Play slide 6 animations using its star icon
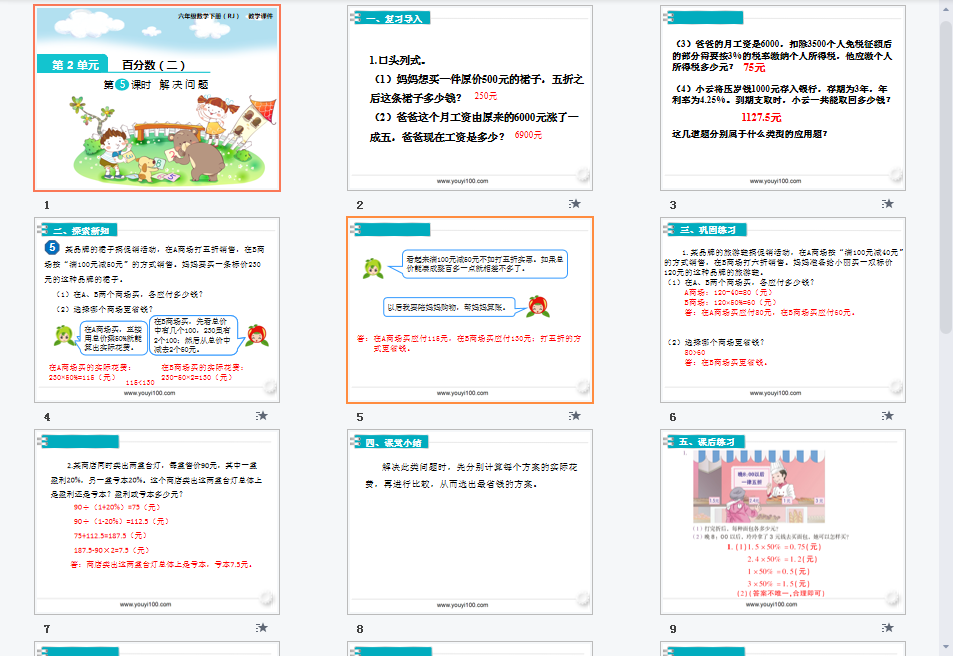The width and height of the screenshot is (953, 656). pos(887,416)
